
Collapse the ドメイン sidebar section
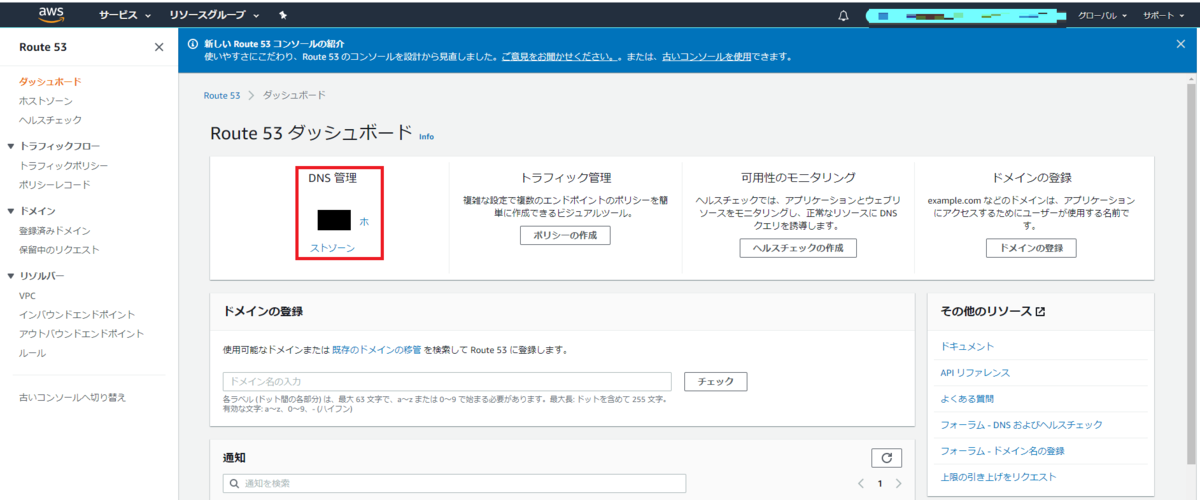(x=11, y=211)
